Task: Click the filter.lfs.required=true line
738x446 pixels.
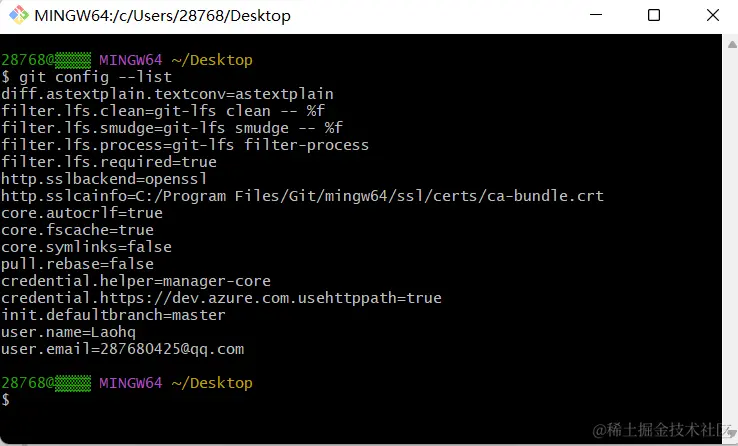Action: pos(109,162)
